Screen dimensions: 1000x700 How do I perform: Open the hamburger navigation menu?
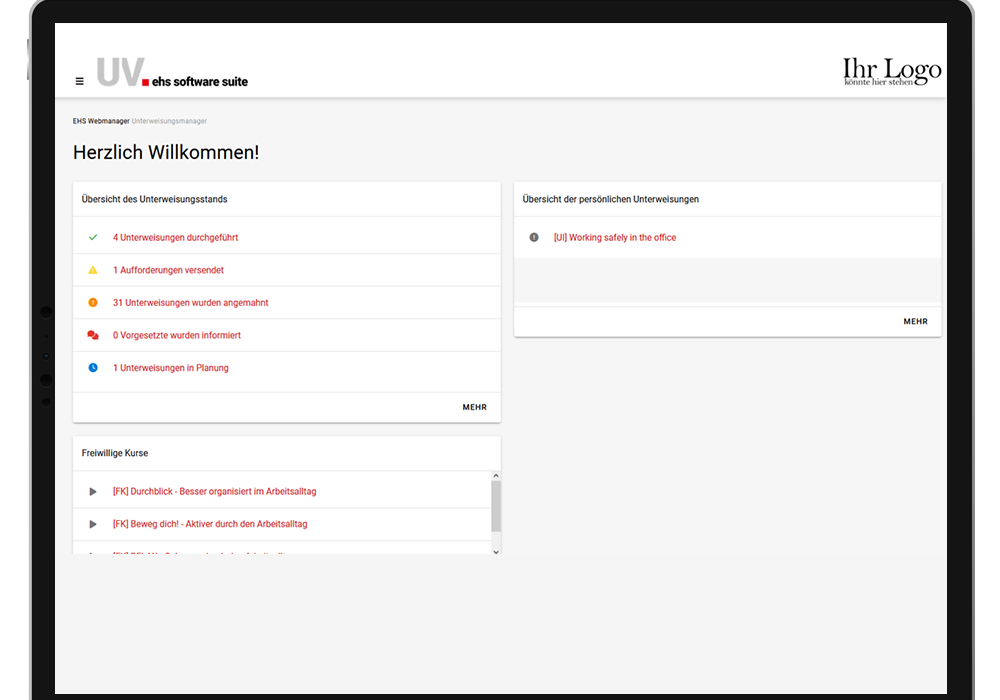[80, 81]
